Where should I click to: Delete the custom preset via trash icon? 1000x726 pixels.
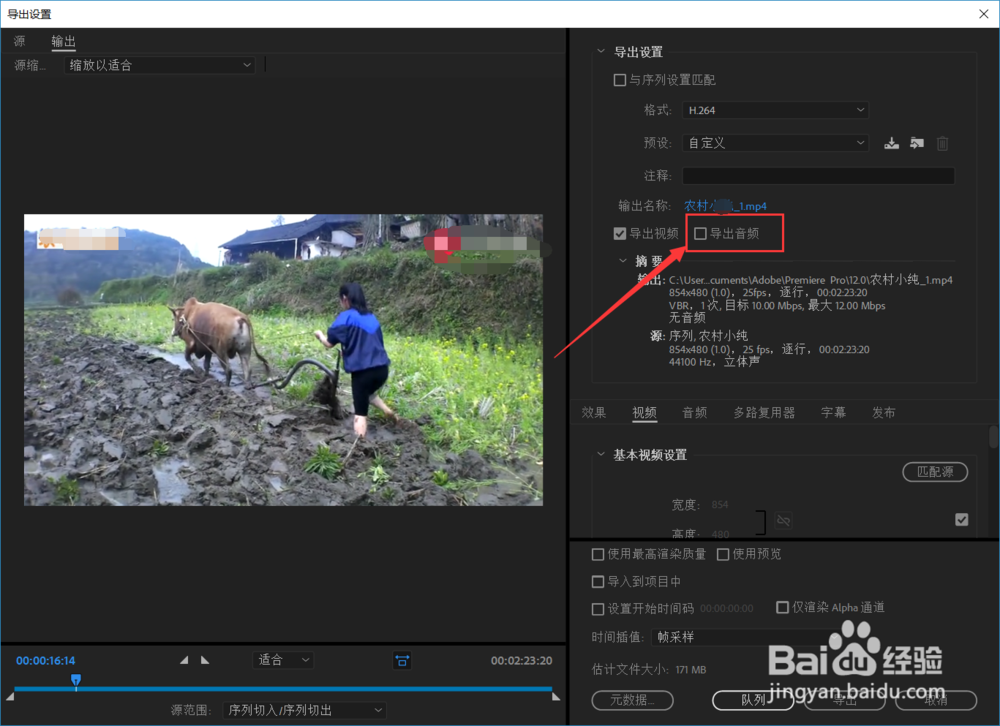point(941,143)
